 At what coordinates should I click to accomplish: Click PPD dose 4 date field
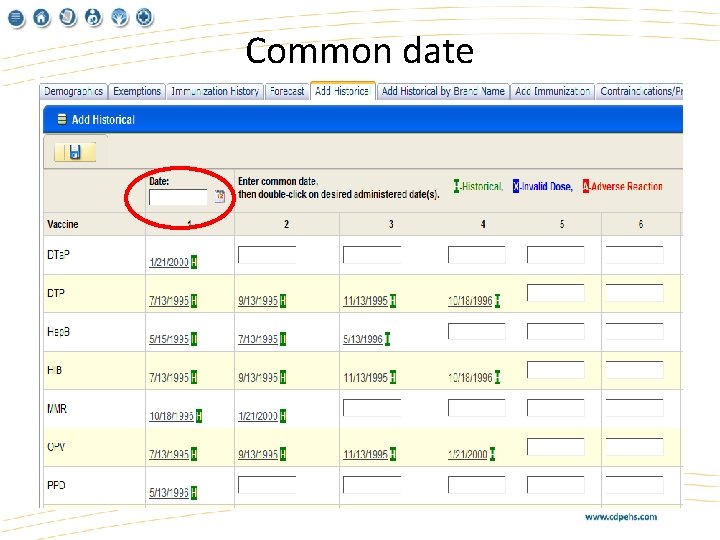click(477, 485)
